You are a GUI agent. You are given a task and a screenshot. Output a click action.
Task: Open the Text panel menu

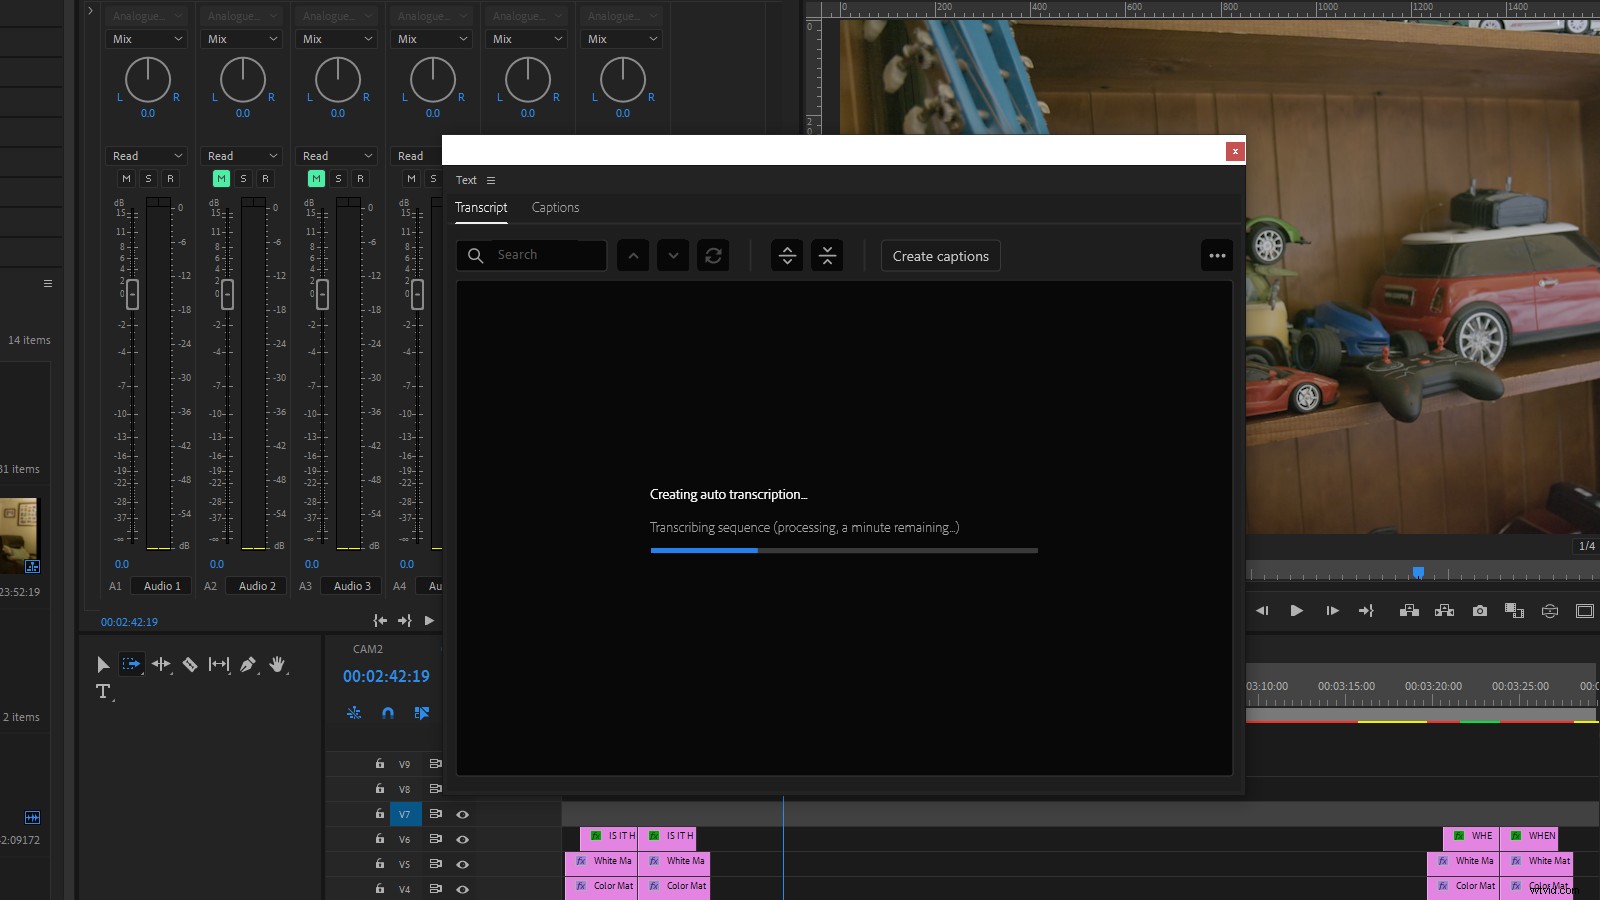pyautogui.click(x=490, y=180)
